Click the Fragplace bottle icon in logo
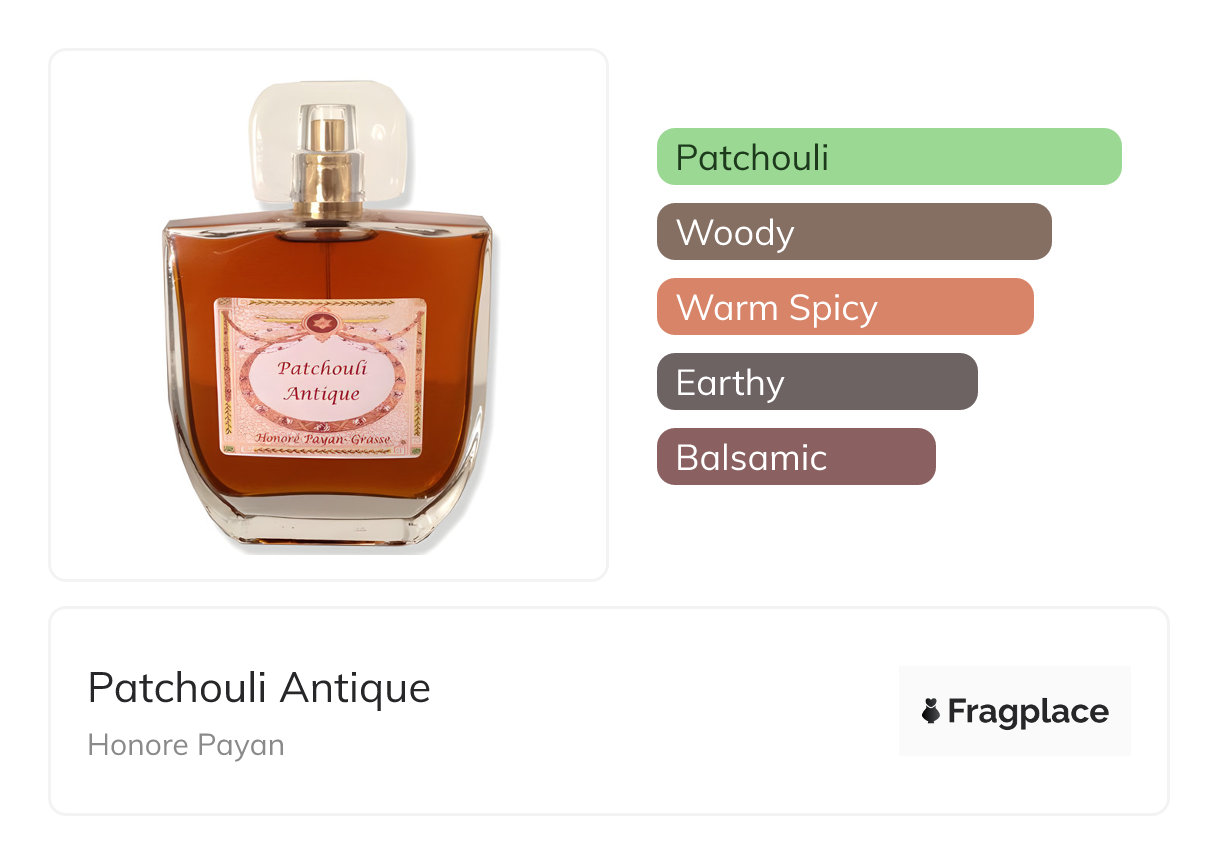This screenshot has height=864, width=1218. coord(931,712)
